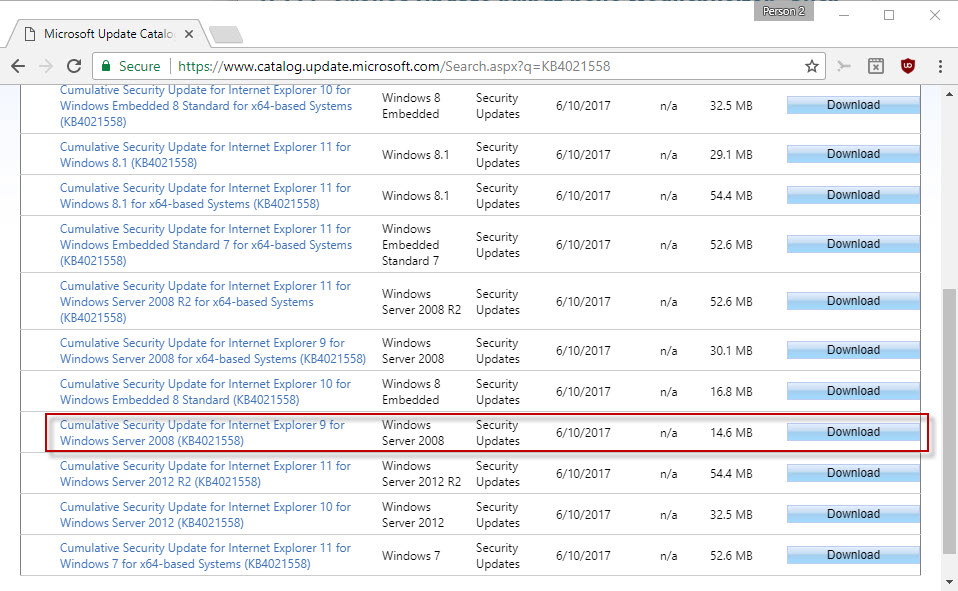The image size is (958, 591).
Task: Open IE 10 for Windows Server 2012 link
Action: click(x=205, y=515)
